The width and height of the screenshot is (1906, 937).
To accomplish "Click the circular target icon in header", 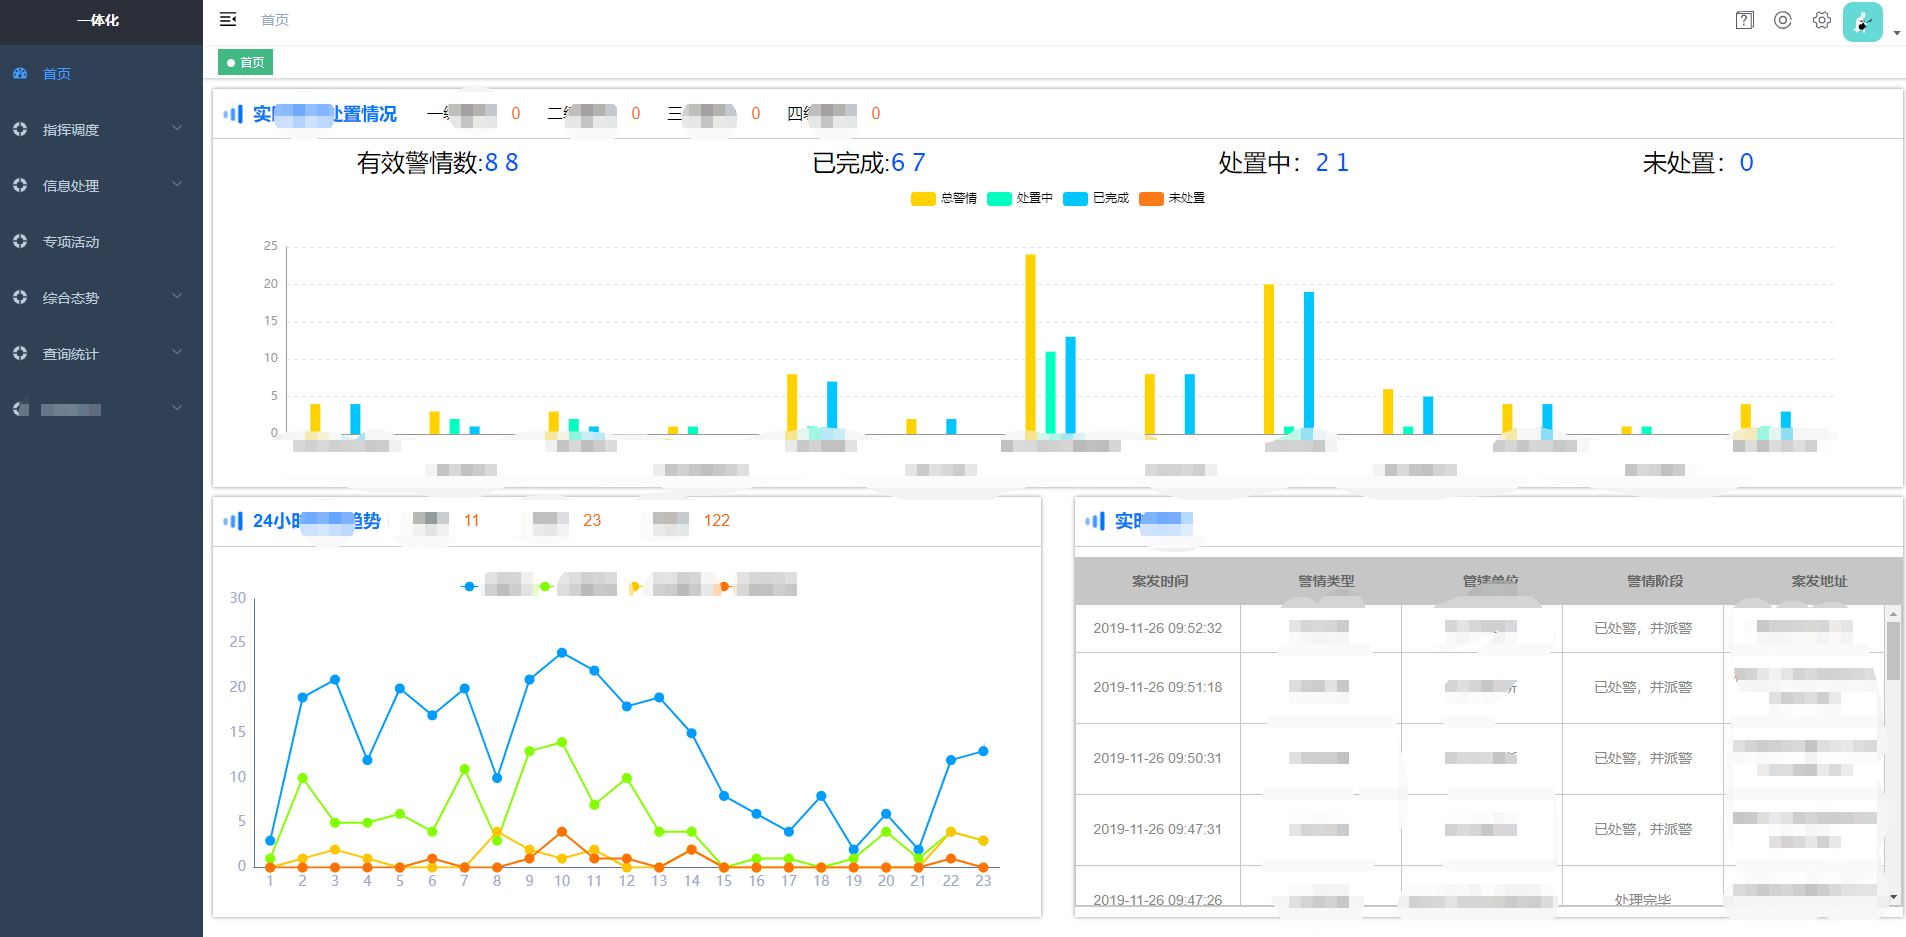I will (1783, 20).
